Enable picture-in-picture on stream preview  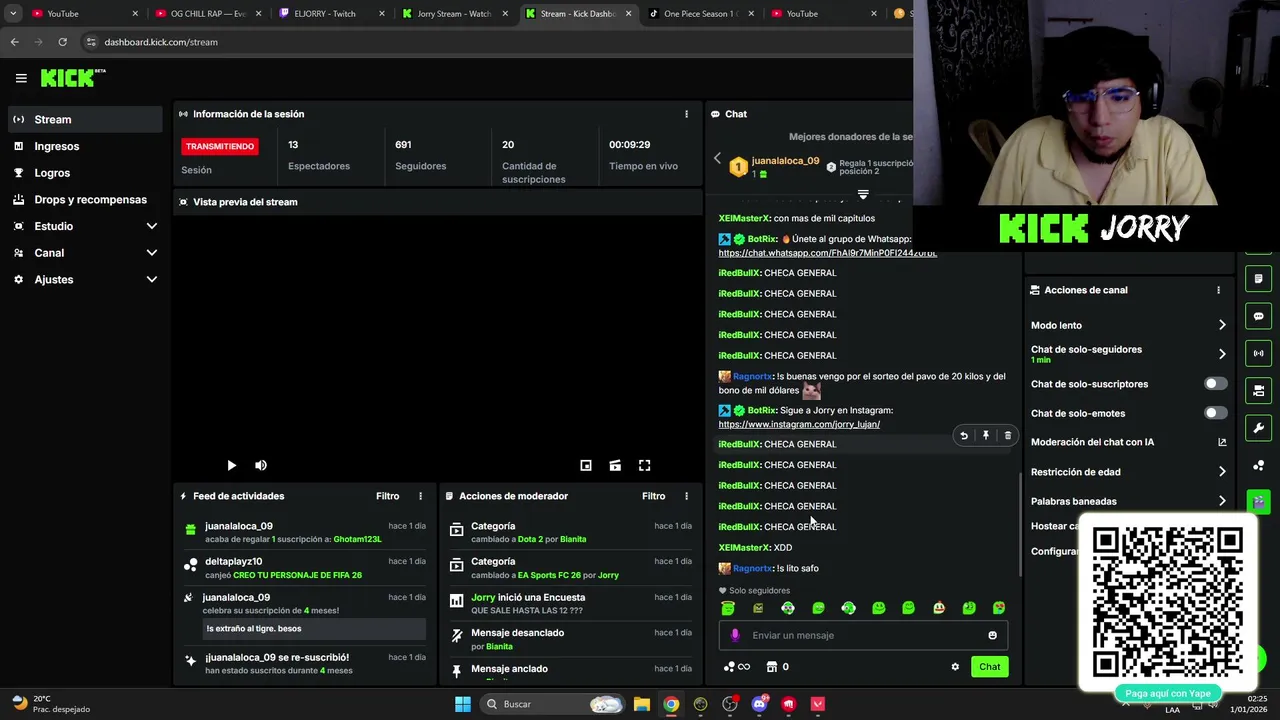(x=586, y=465)
